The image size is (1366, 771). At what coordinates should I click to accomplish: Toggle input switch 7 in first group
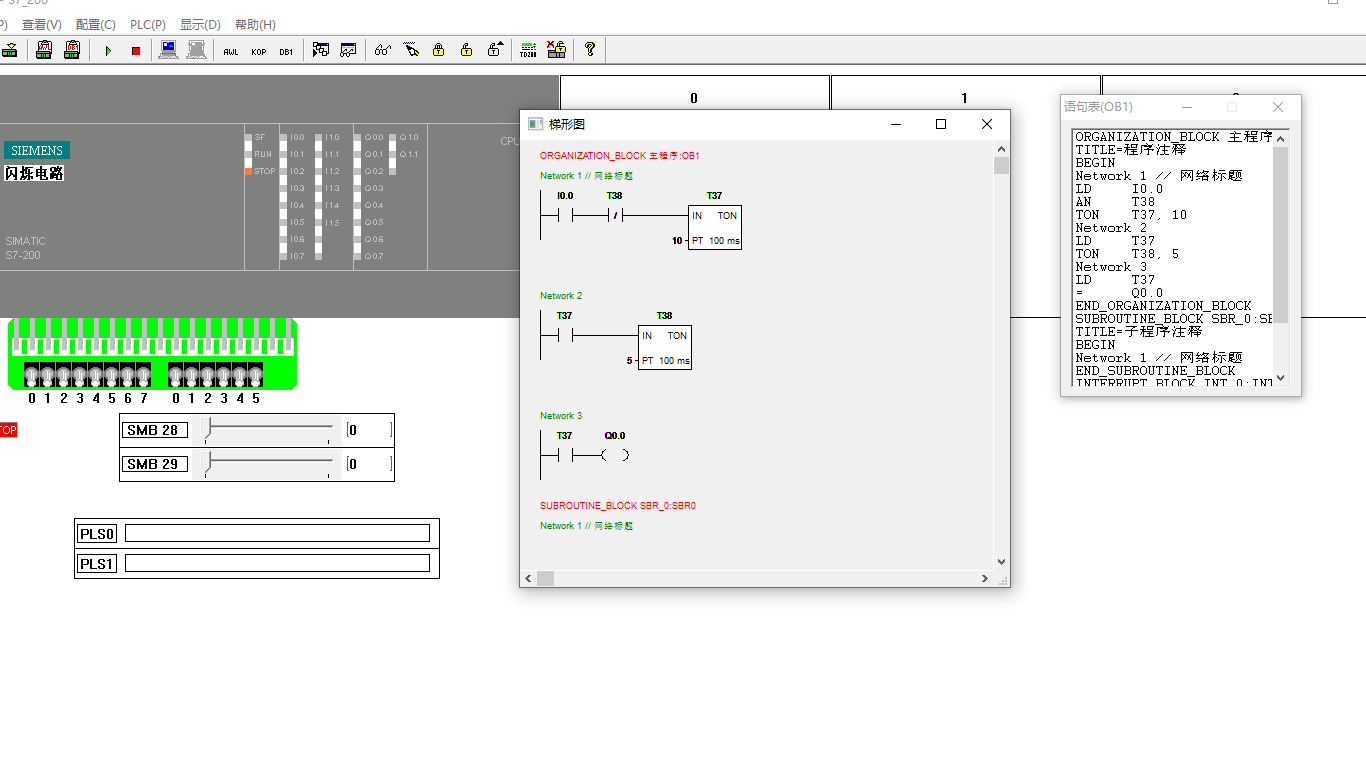coord(143,376)
